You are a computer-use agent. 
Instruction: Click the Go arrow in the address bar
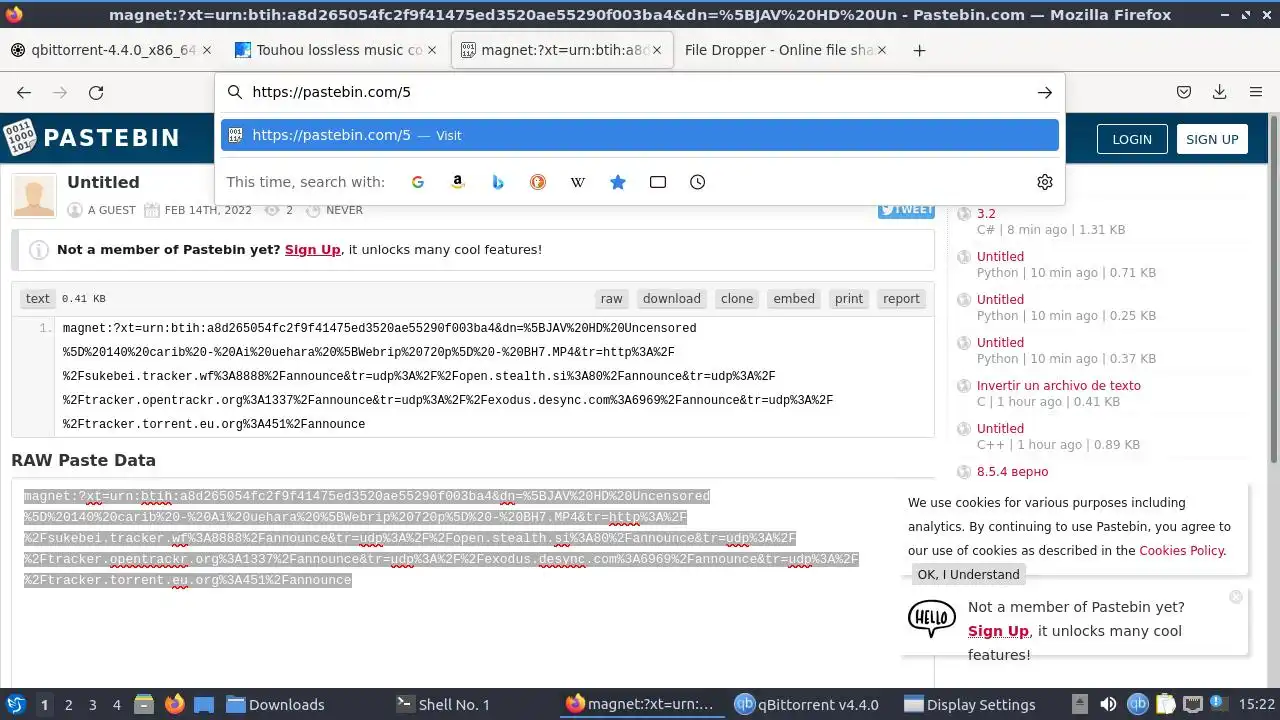coord(1044,92)
